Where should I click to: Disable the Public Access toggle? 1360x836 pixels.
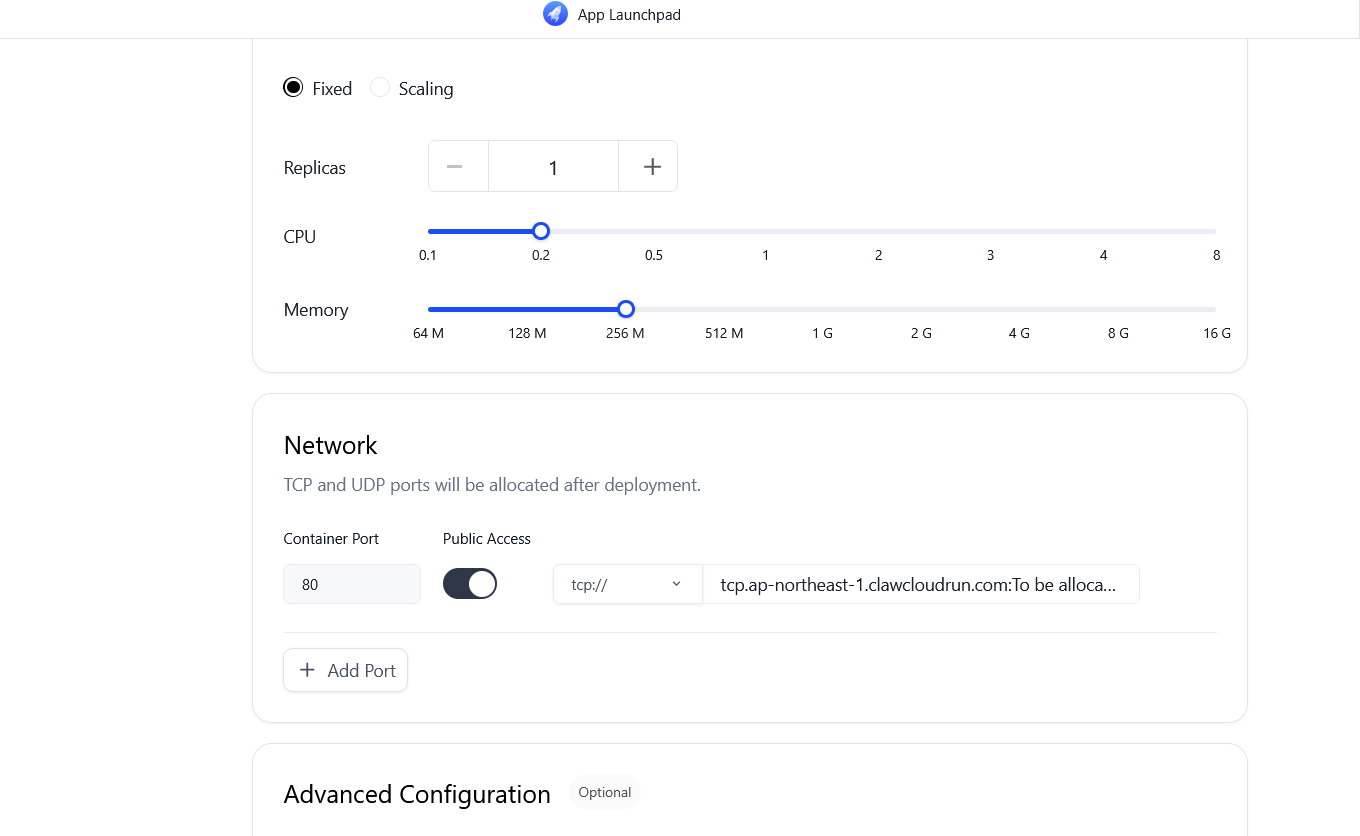click(470, 584)
